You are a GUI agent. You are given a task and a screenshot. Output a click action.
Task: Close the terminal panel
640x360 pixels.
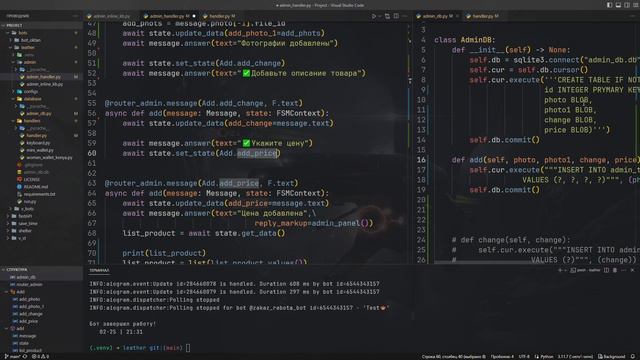[x=632, y=270]
